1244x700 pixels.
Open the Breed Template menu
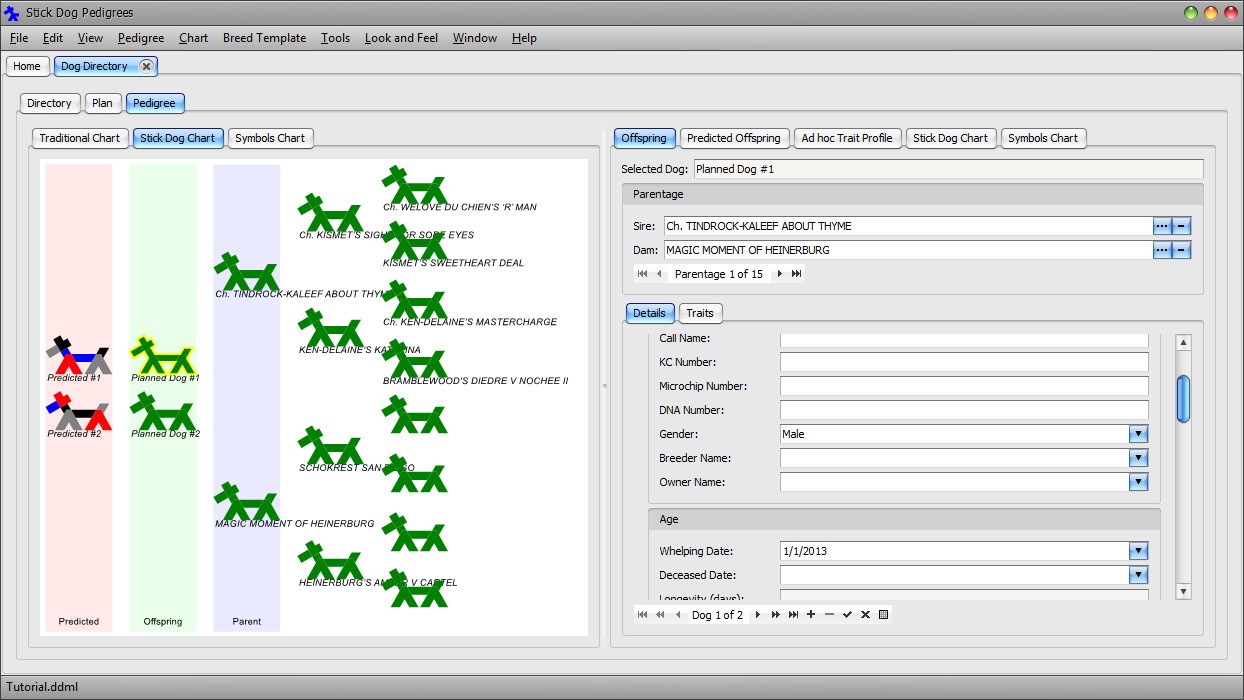tap(264, 38)
